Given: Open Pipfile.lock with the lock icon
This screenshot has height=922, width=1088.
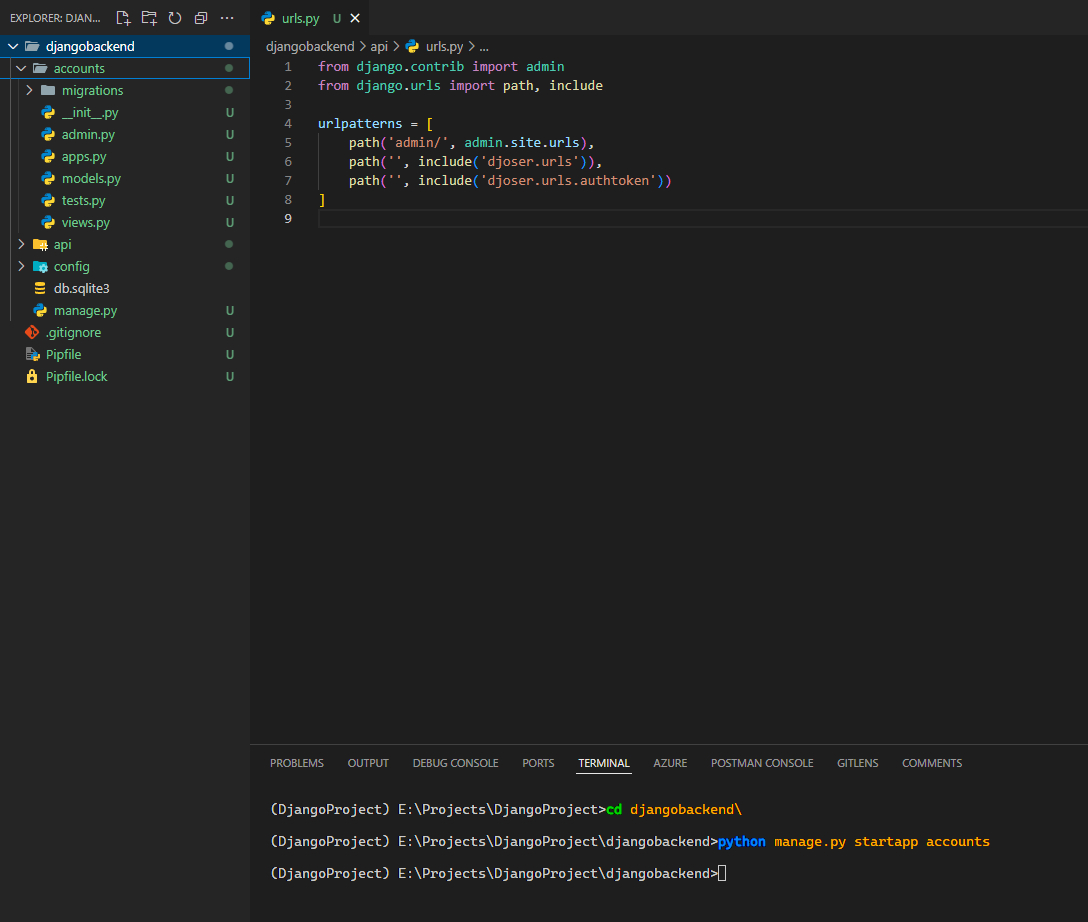Looking at the screenshot, I should pos(76,376).
